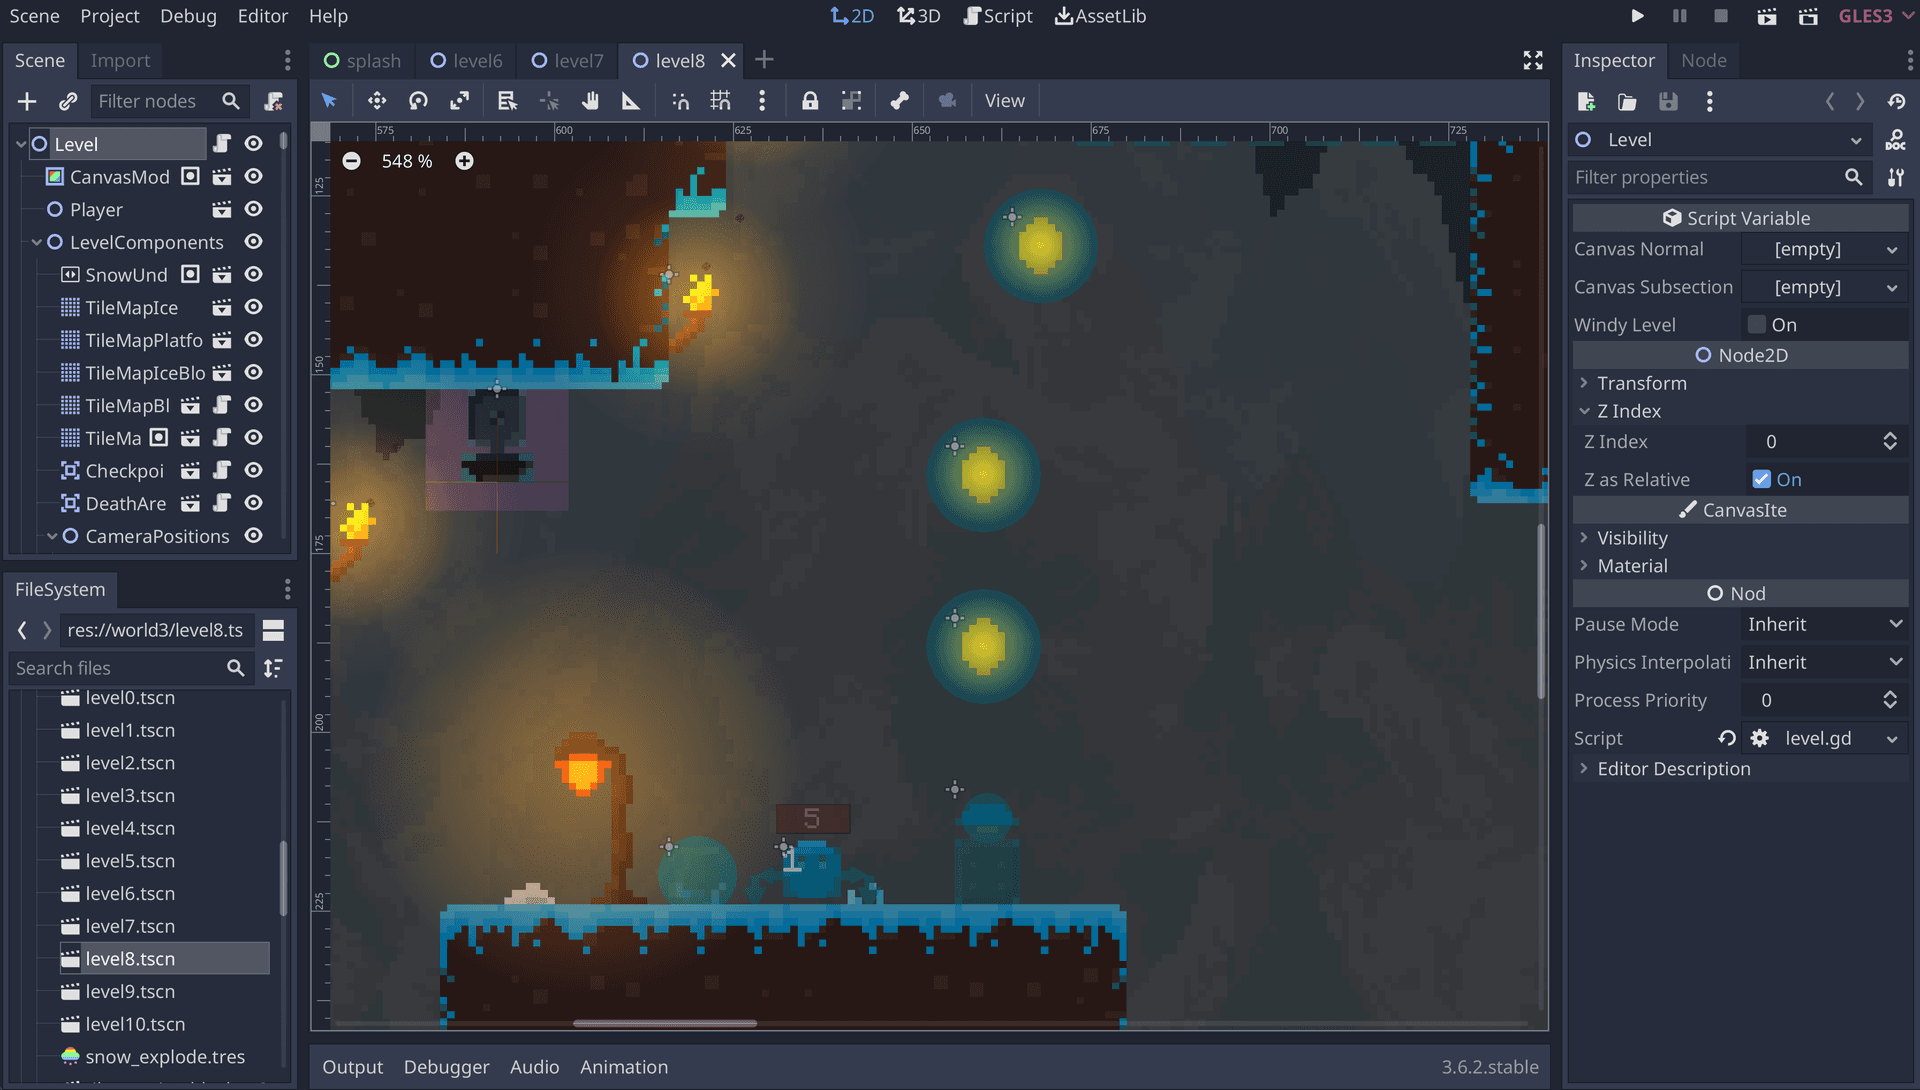This screenshot has height=1090, width=1920.
Task: Open the AssetLib workspace
Action: (x=1100, y=16)
